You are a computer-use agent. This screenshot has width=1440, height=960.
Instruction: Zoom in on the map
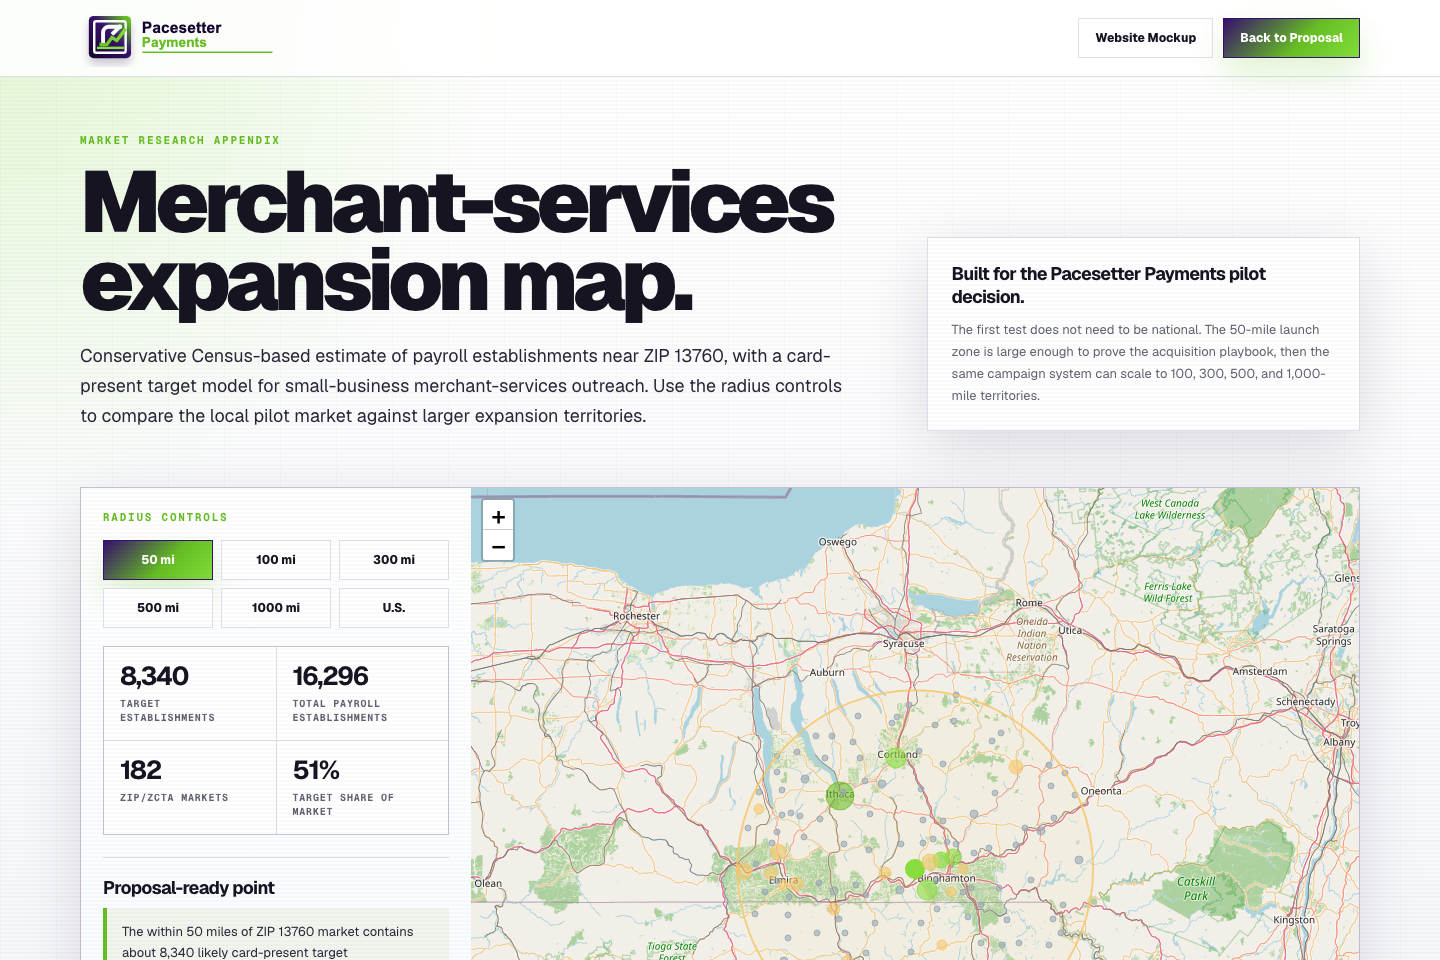click(498, 516)
